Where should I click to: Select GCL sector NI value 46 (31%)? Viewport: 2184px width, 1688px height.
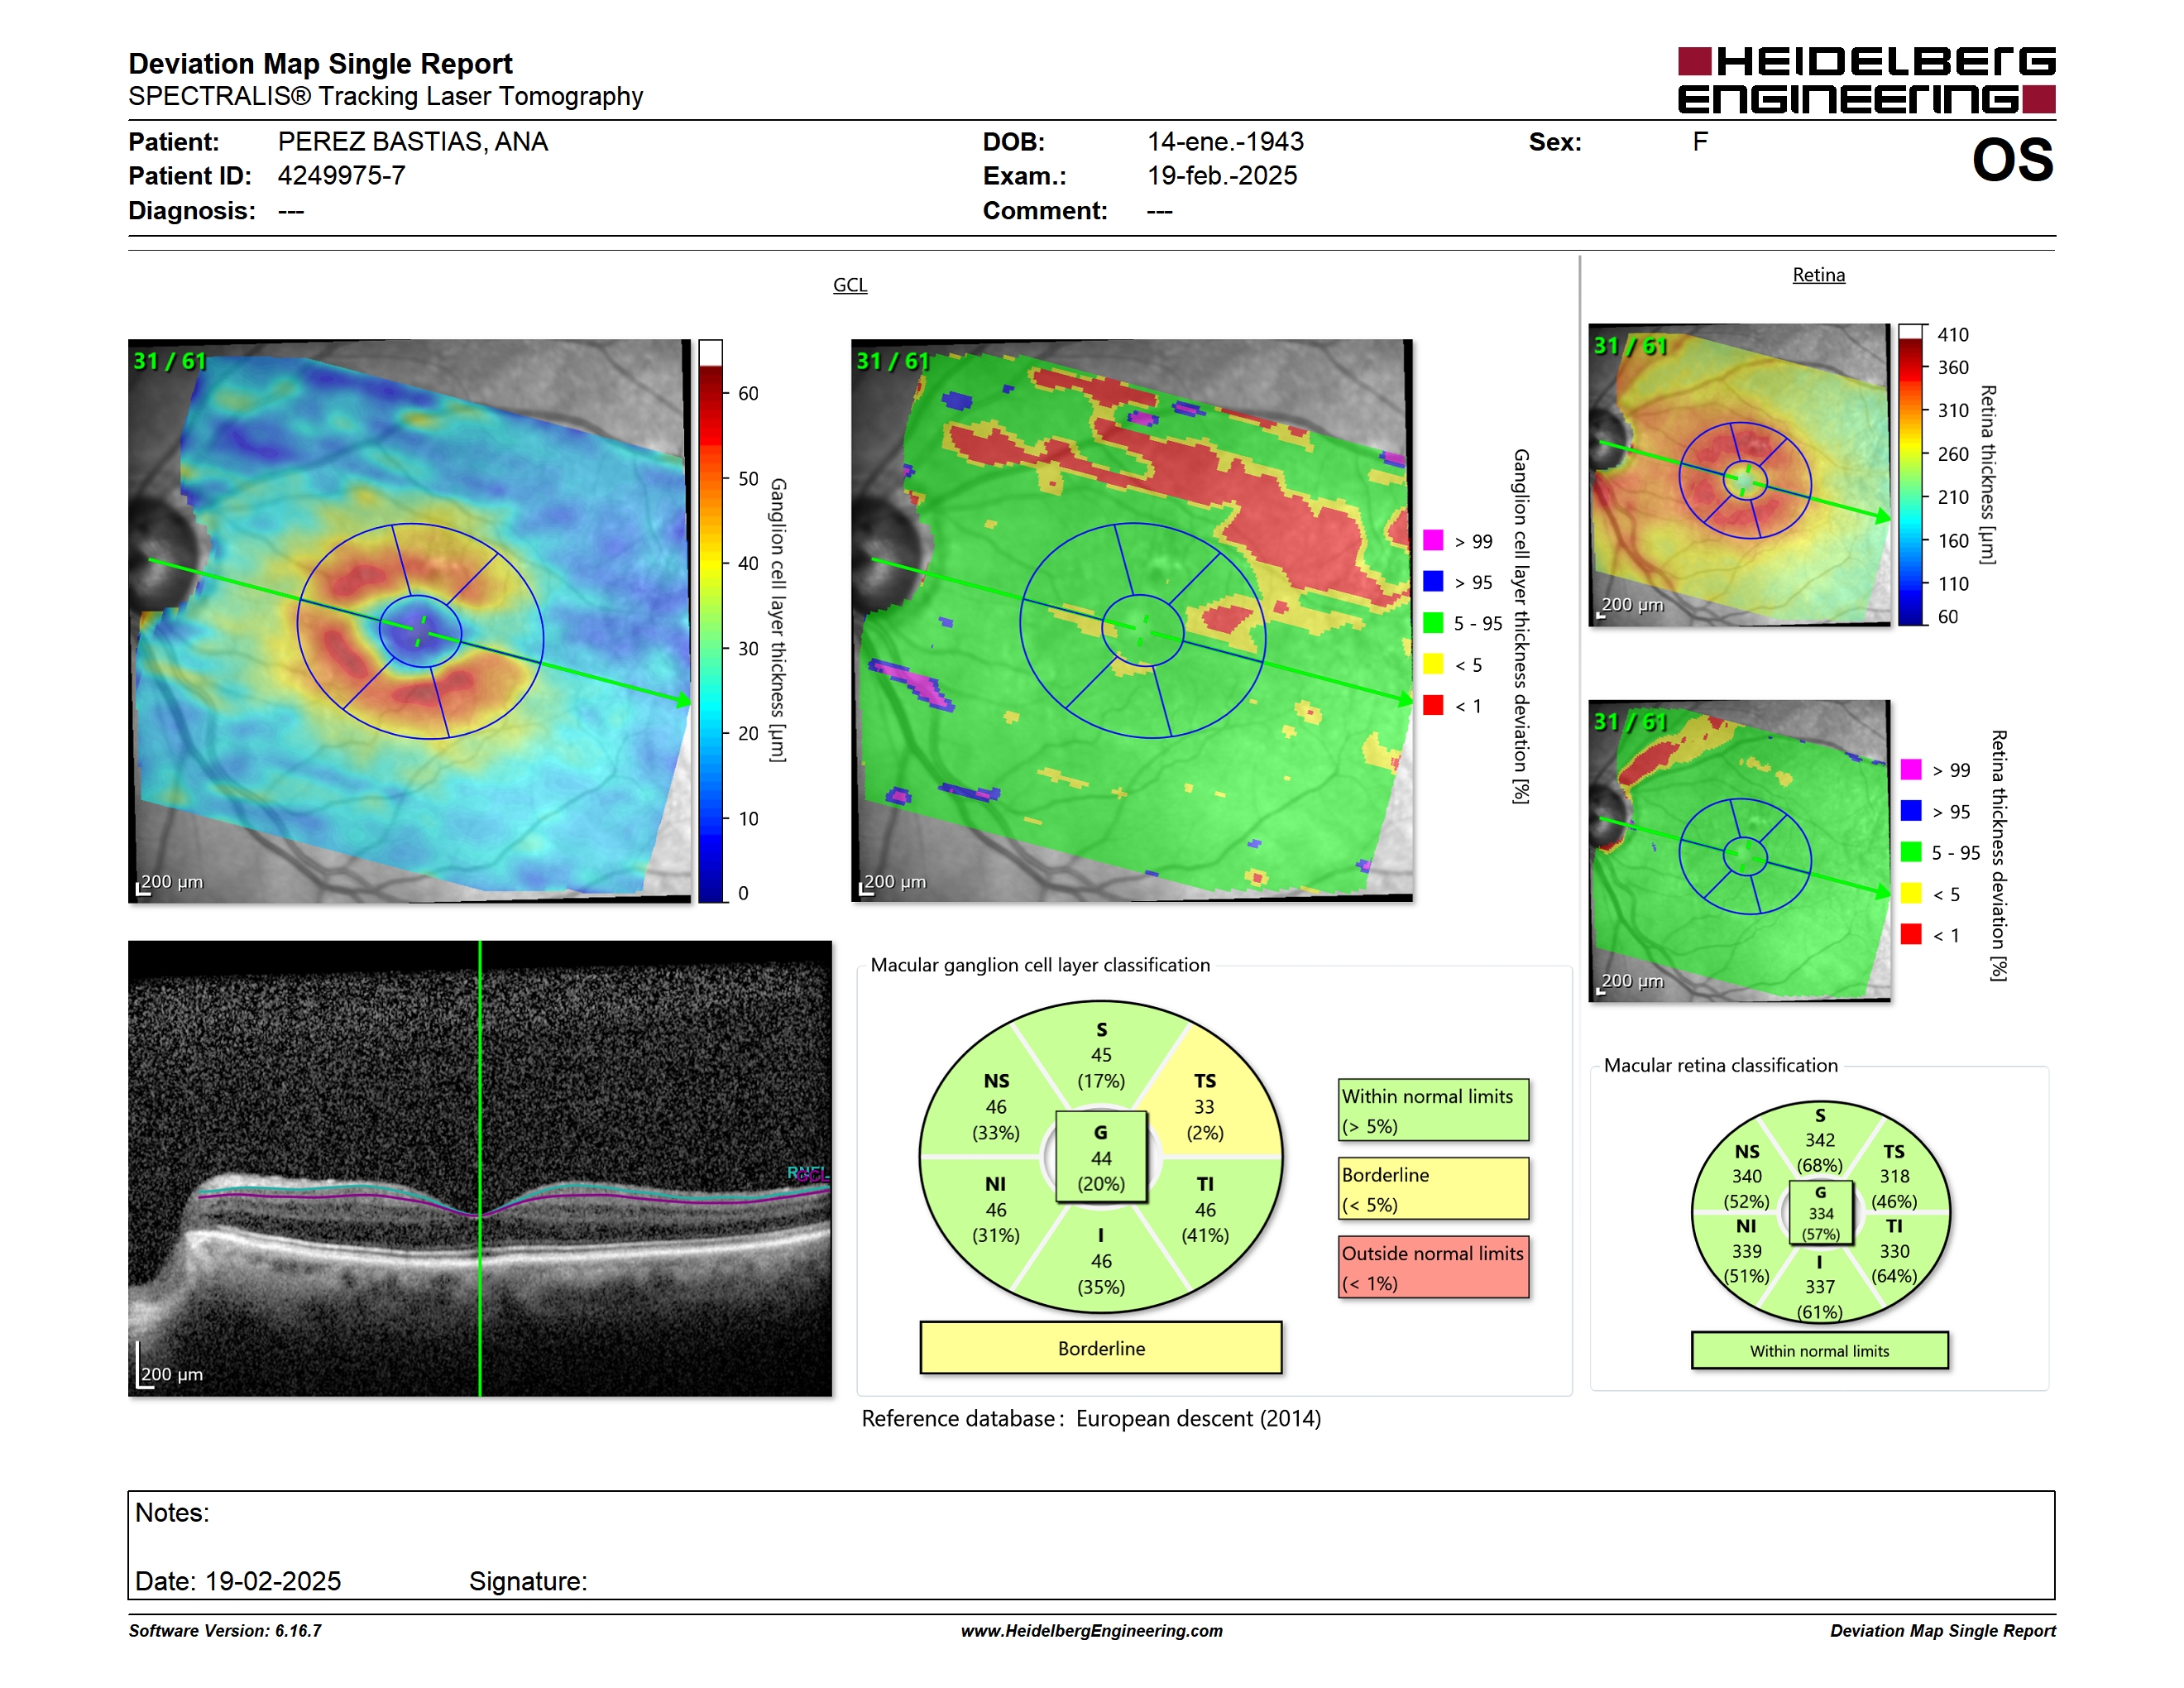pos(996,1222)
